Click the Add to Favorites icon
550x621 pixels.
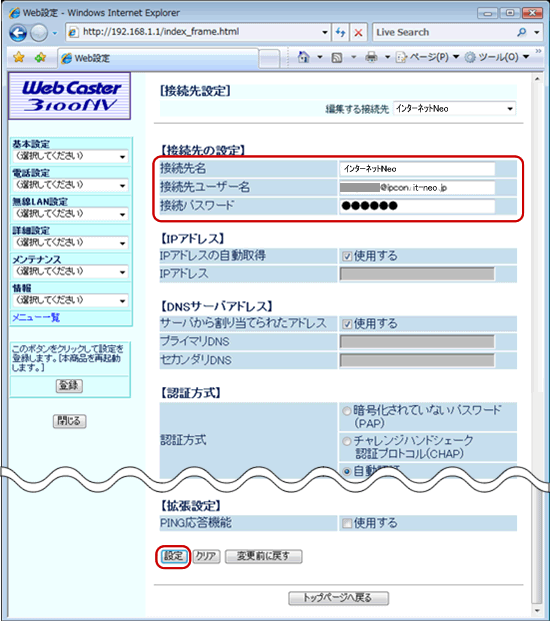click(x=40, y=58)
